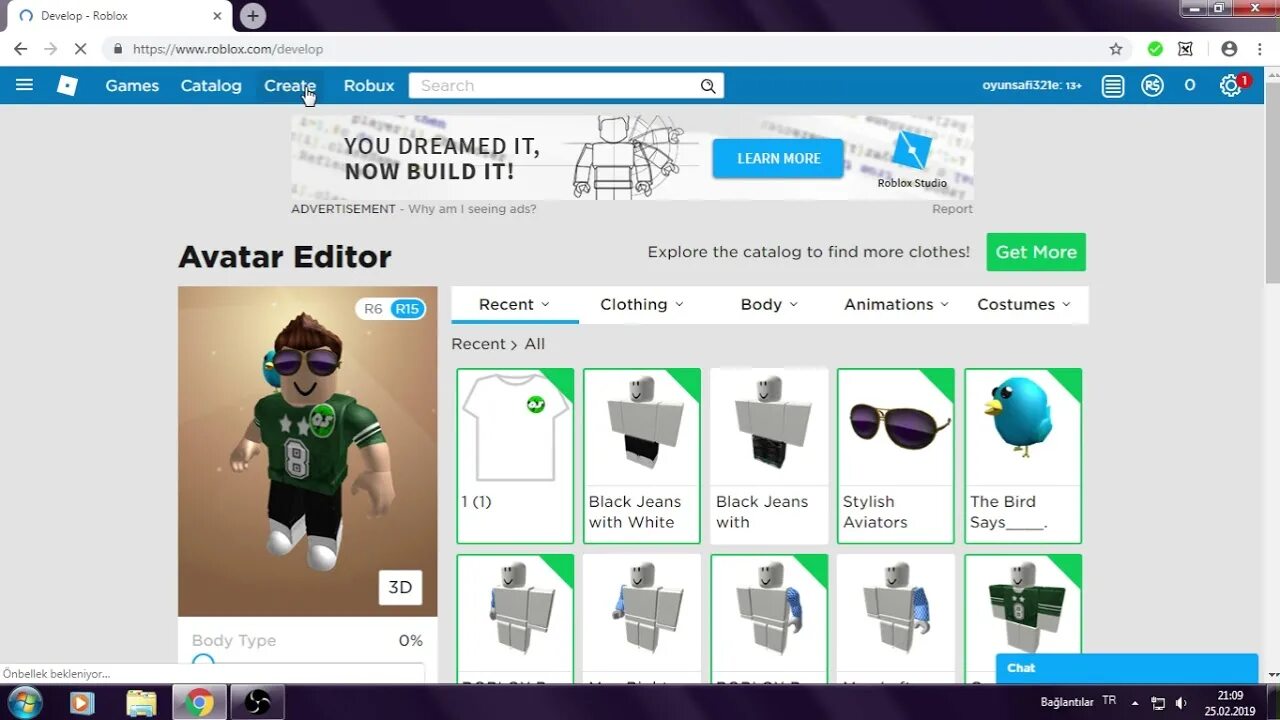Click the TR language indicator

pos(1109,701)
